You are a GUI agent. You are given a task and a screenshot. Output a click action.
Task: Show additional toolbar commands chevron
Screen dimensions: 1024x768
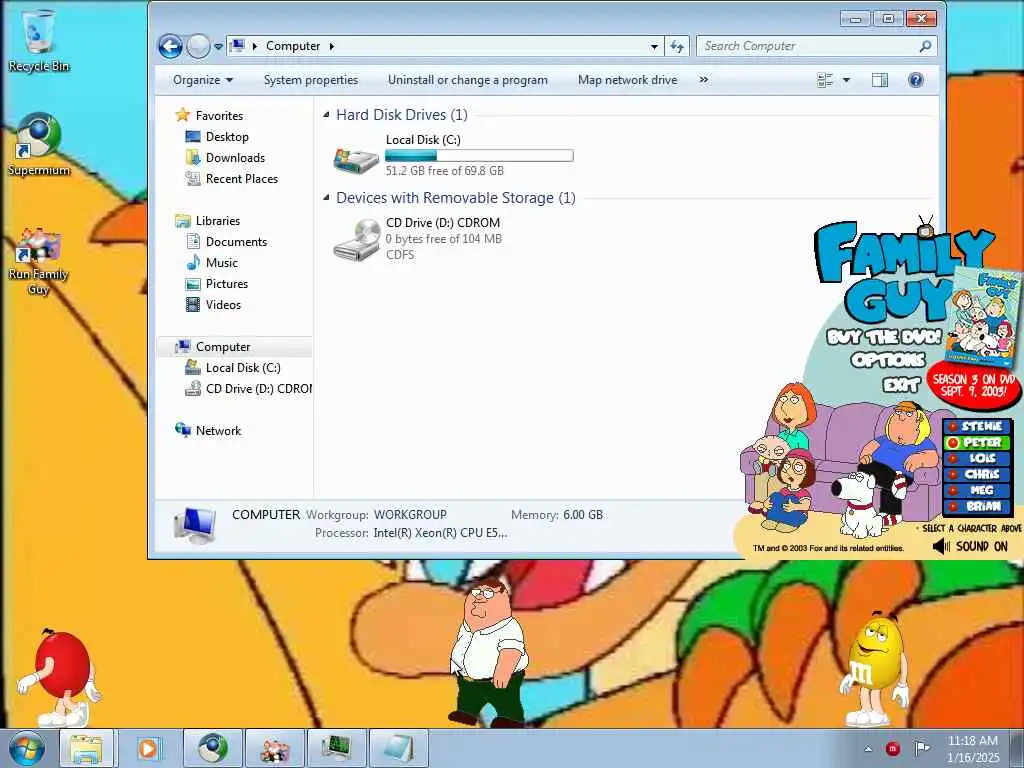[x=703, y=80]
